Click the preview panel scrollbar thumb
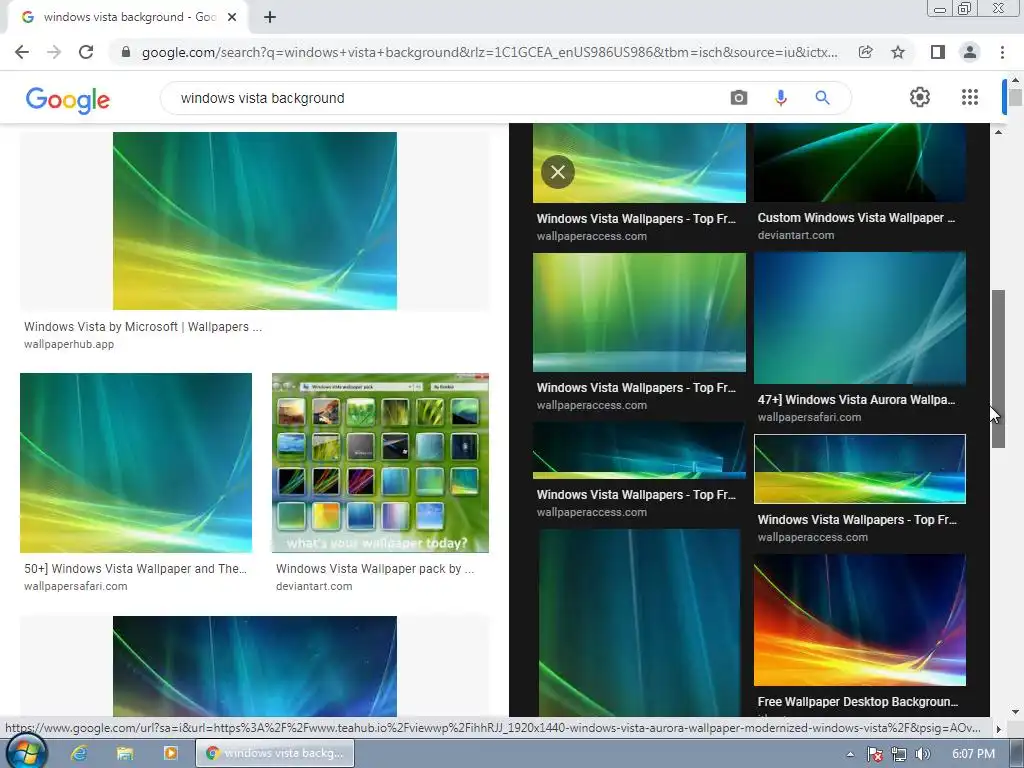Screen dimensions: 1024x768 (x=999, y=369)
